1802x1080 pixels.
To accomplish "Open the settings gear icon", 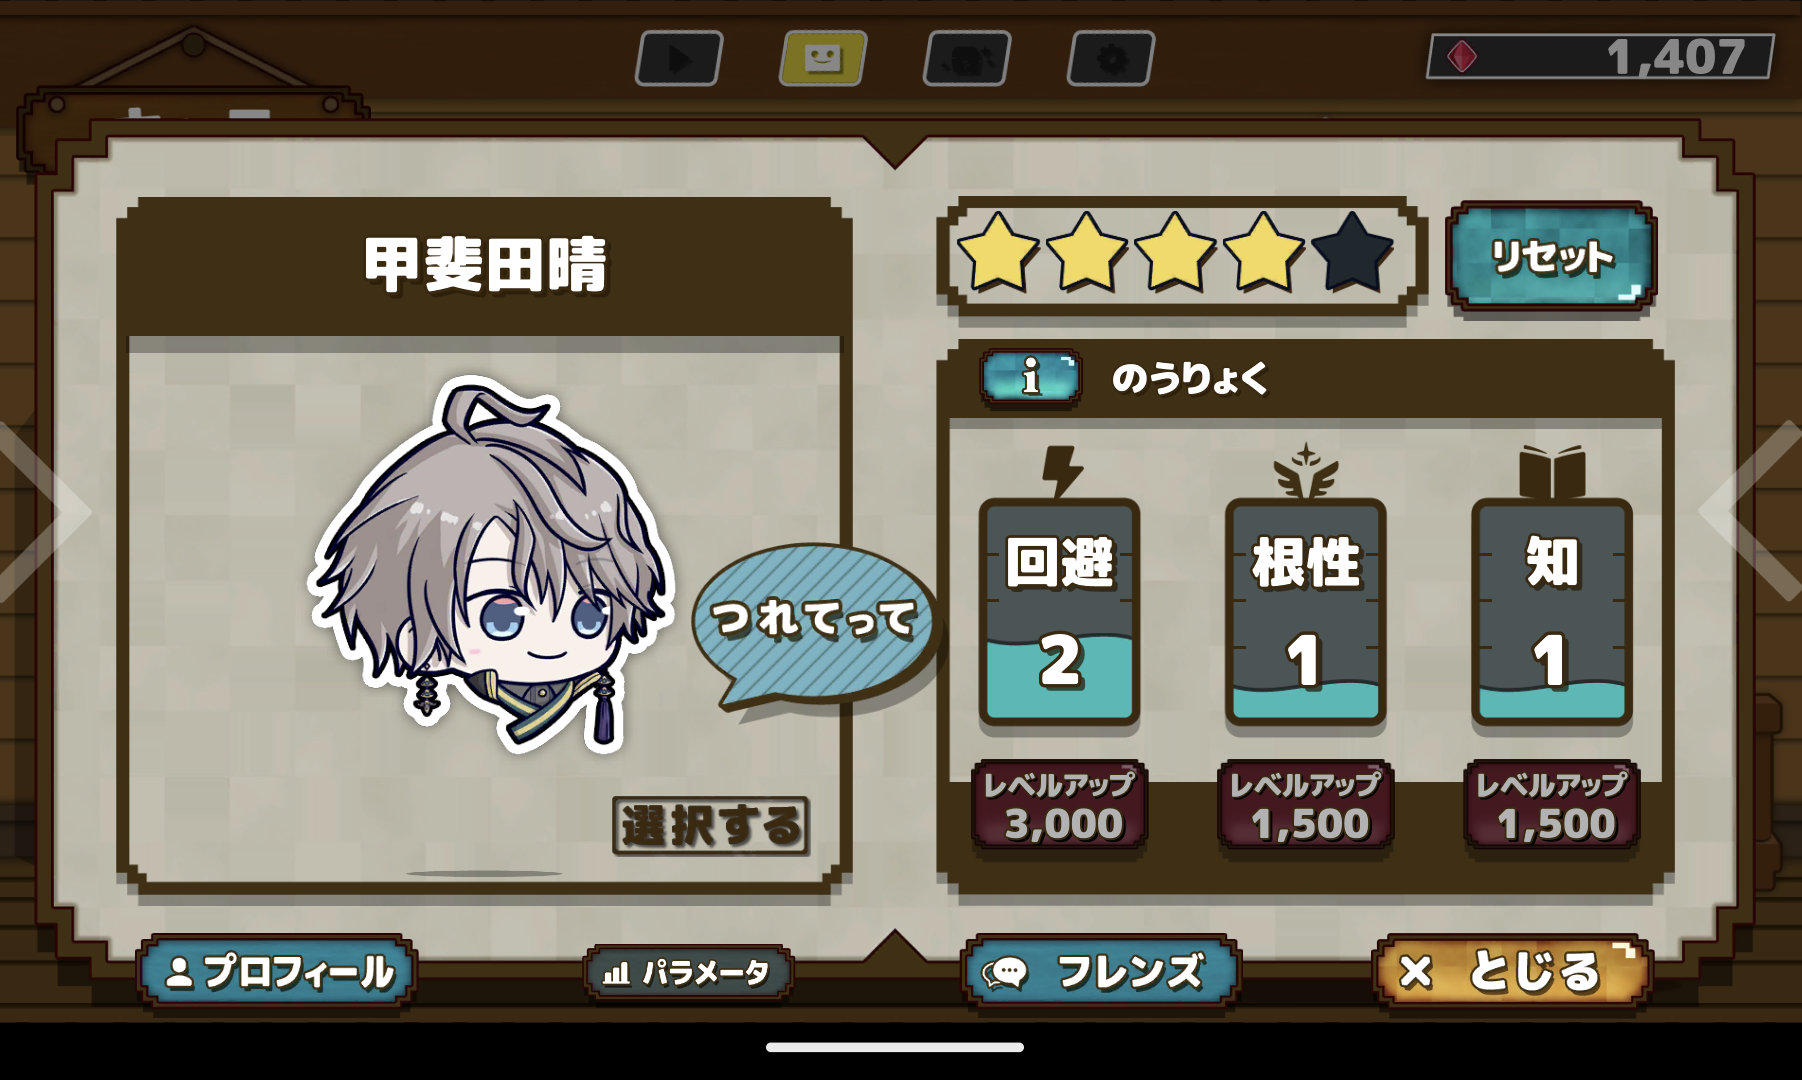I will coord(1111,59).
